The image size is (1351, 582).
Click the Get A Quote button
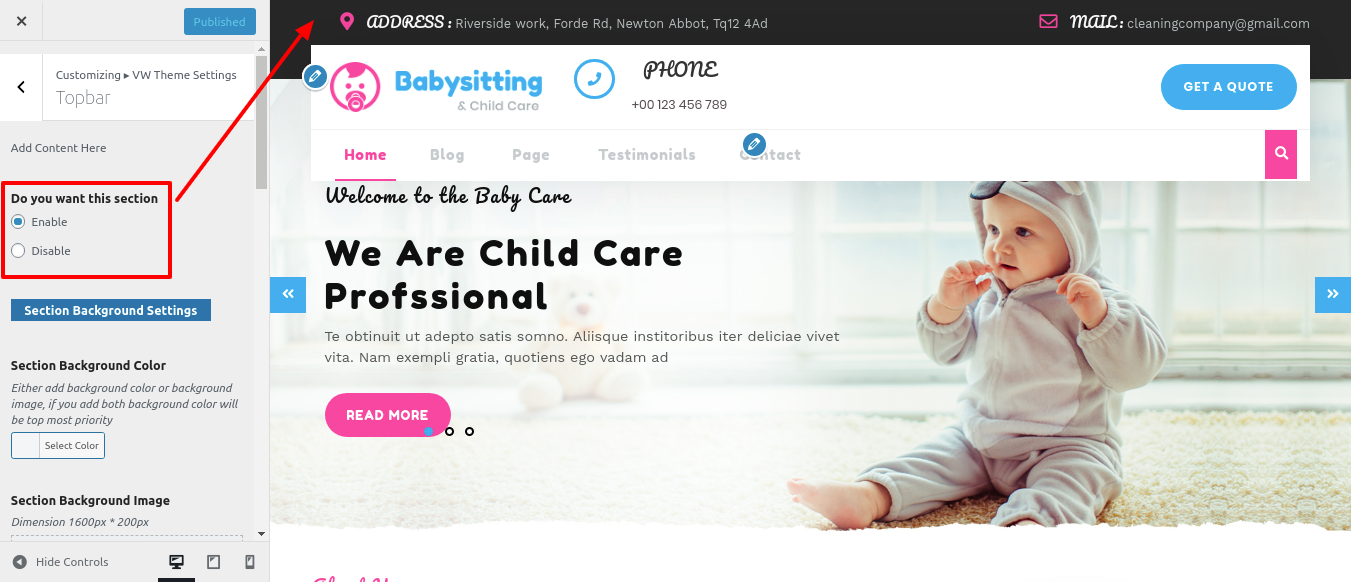coord(1228,87)
